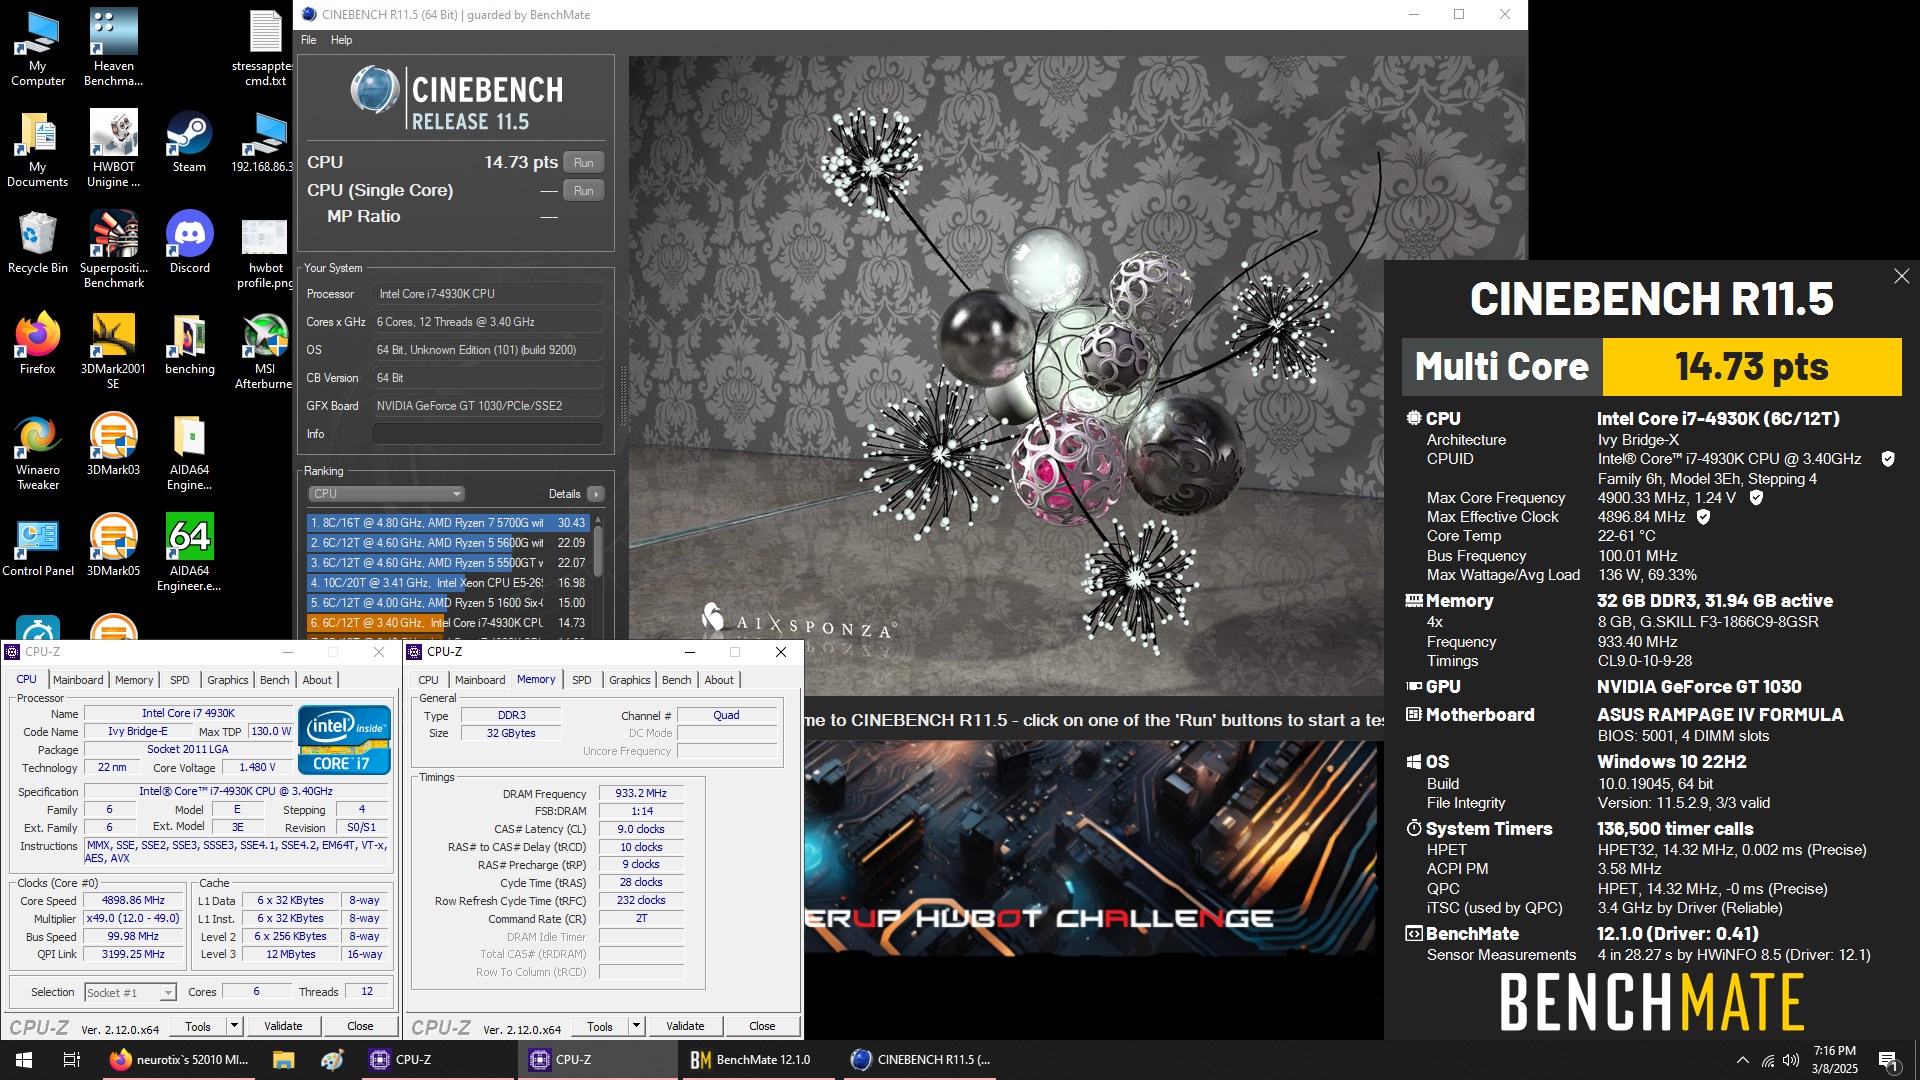This screenshot has height=1080, width=1920.
Task: Open the 192.168.86.3 network shortcut
Action: pos(264,142)
